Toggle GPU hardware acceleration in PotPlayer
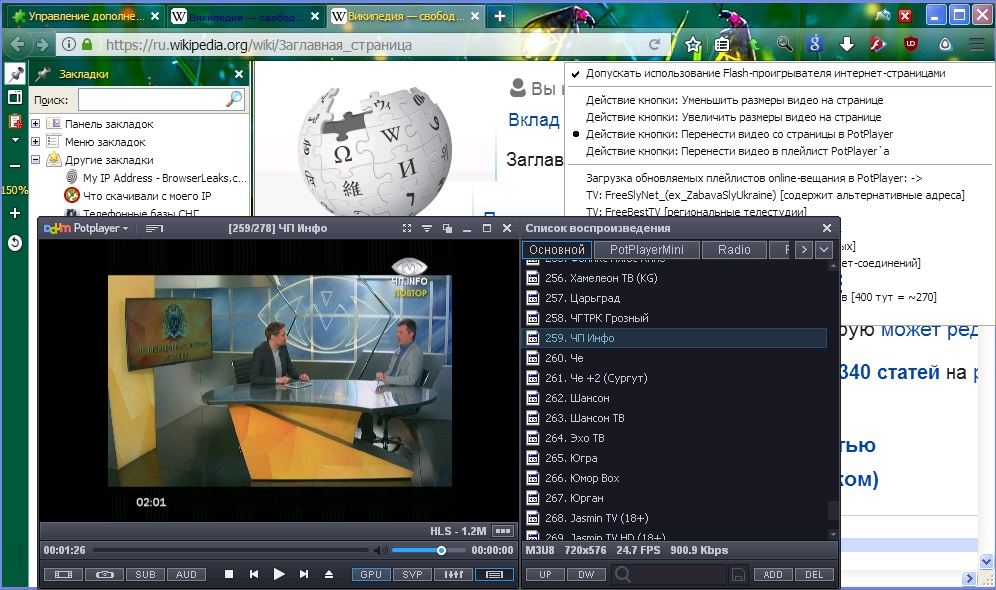Viewport: 996px width, 590px height. point(371,574)
